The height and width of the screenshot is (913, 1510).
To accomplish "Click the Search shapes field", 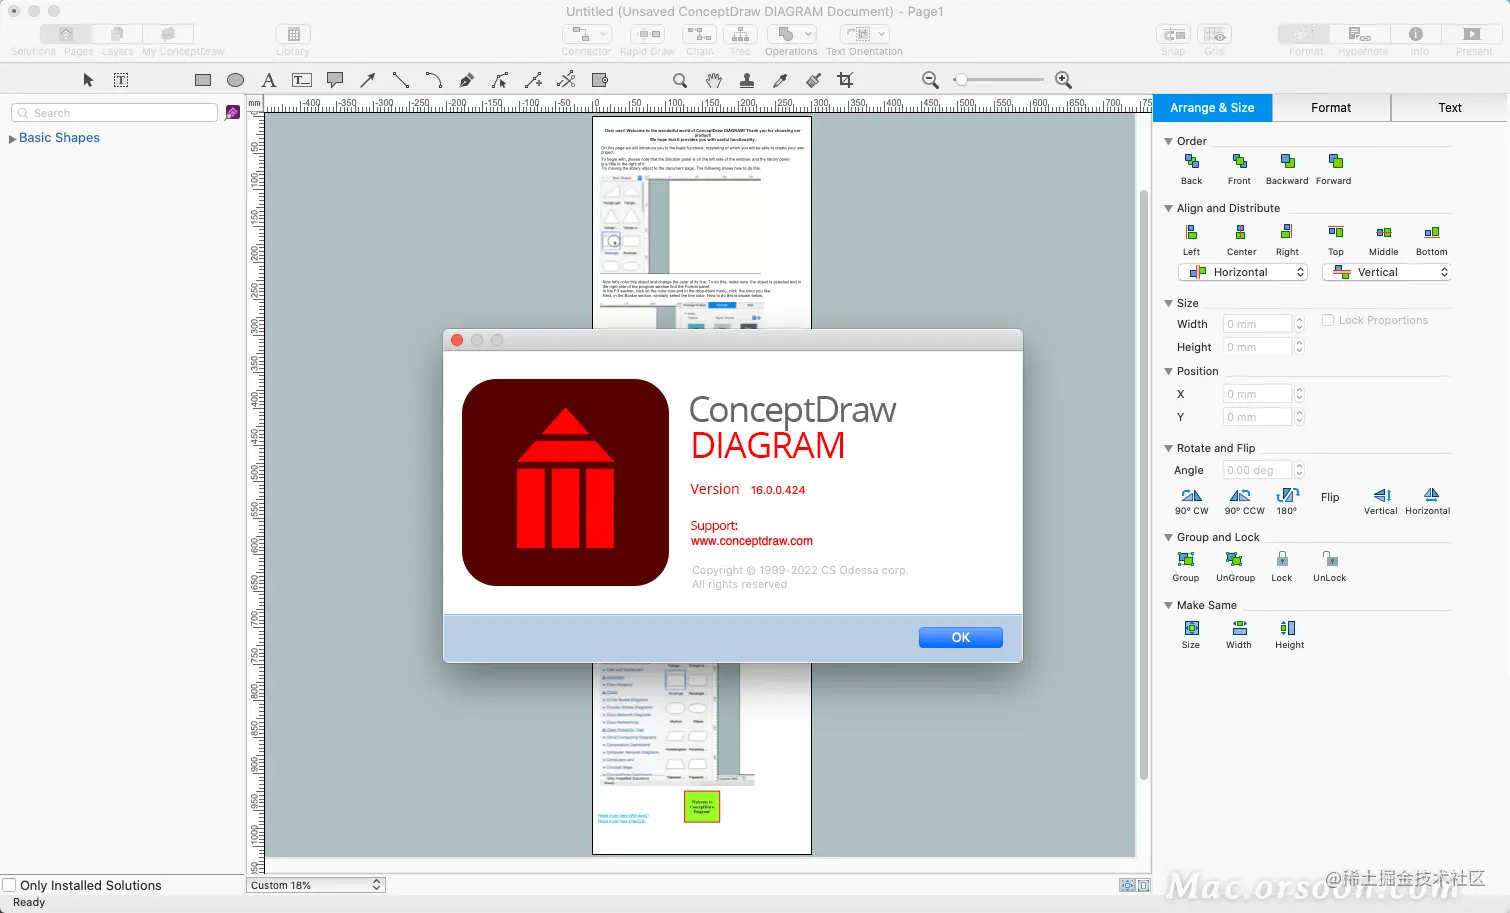I will [114, 113].
